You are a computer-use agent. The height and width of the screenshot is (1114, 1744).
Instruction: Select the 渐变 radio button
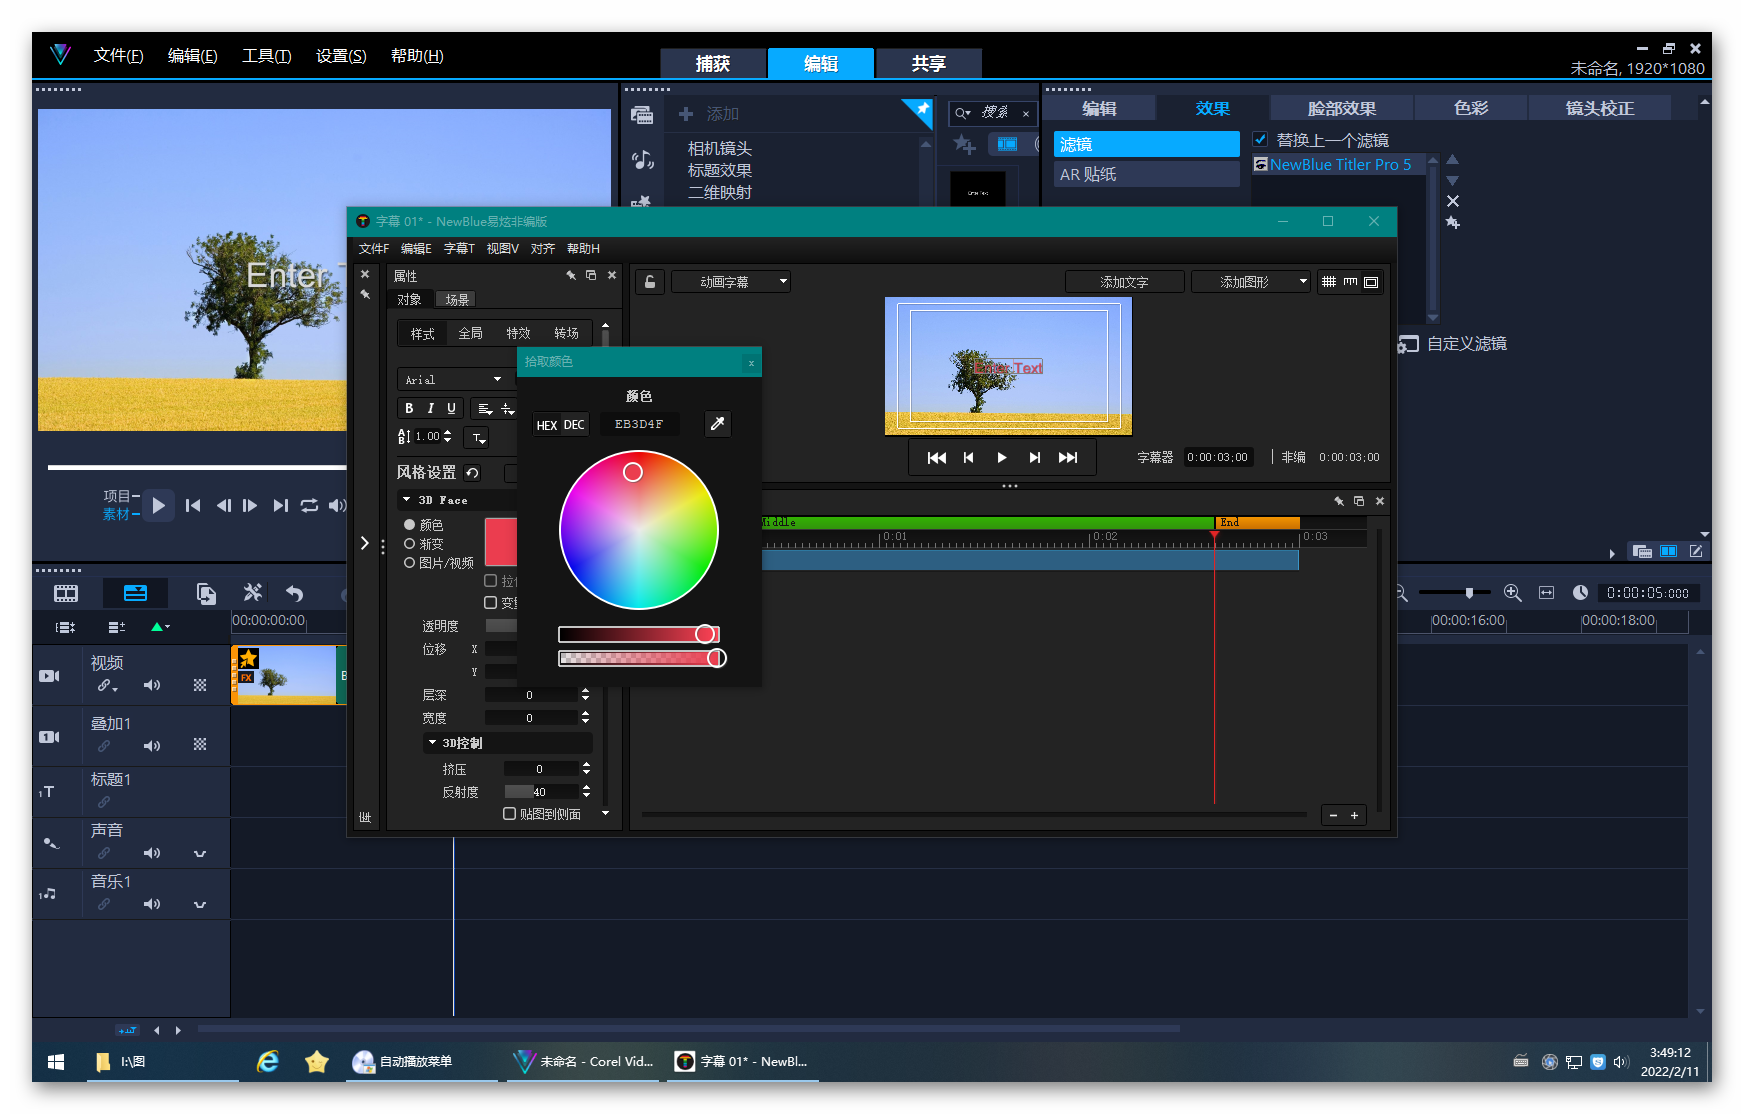409,543
